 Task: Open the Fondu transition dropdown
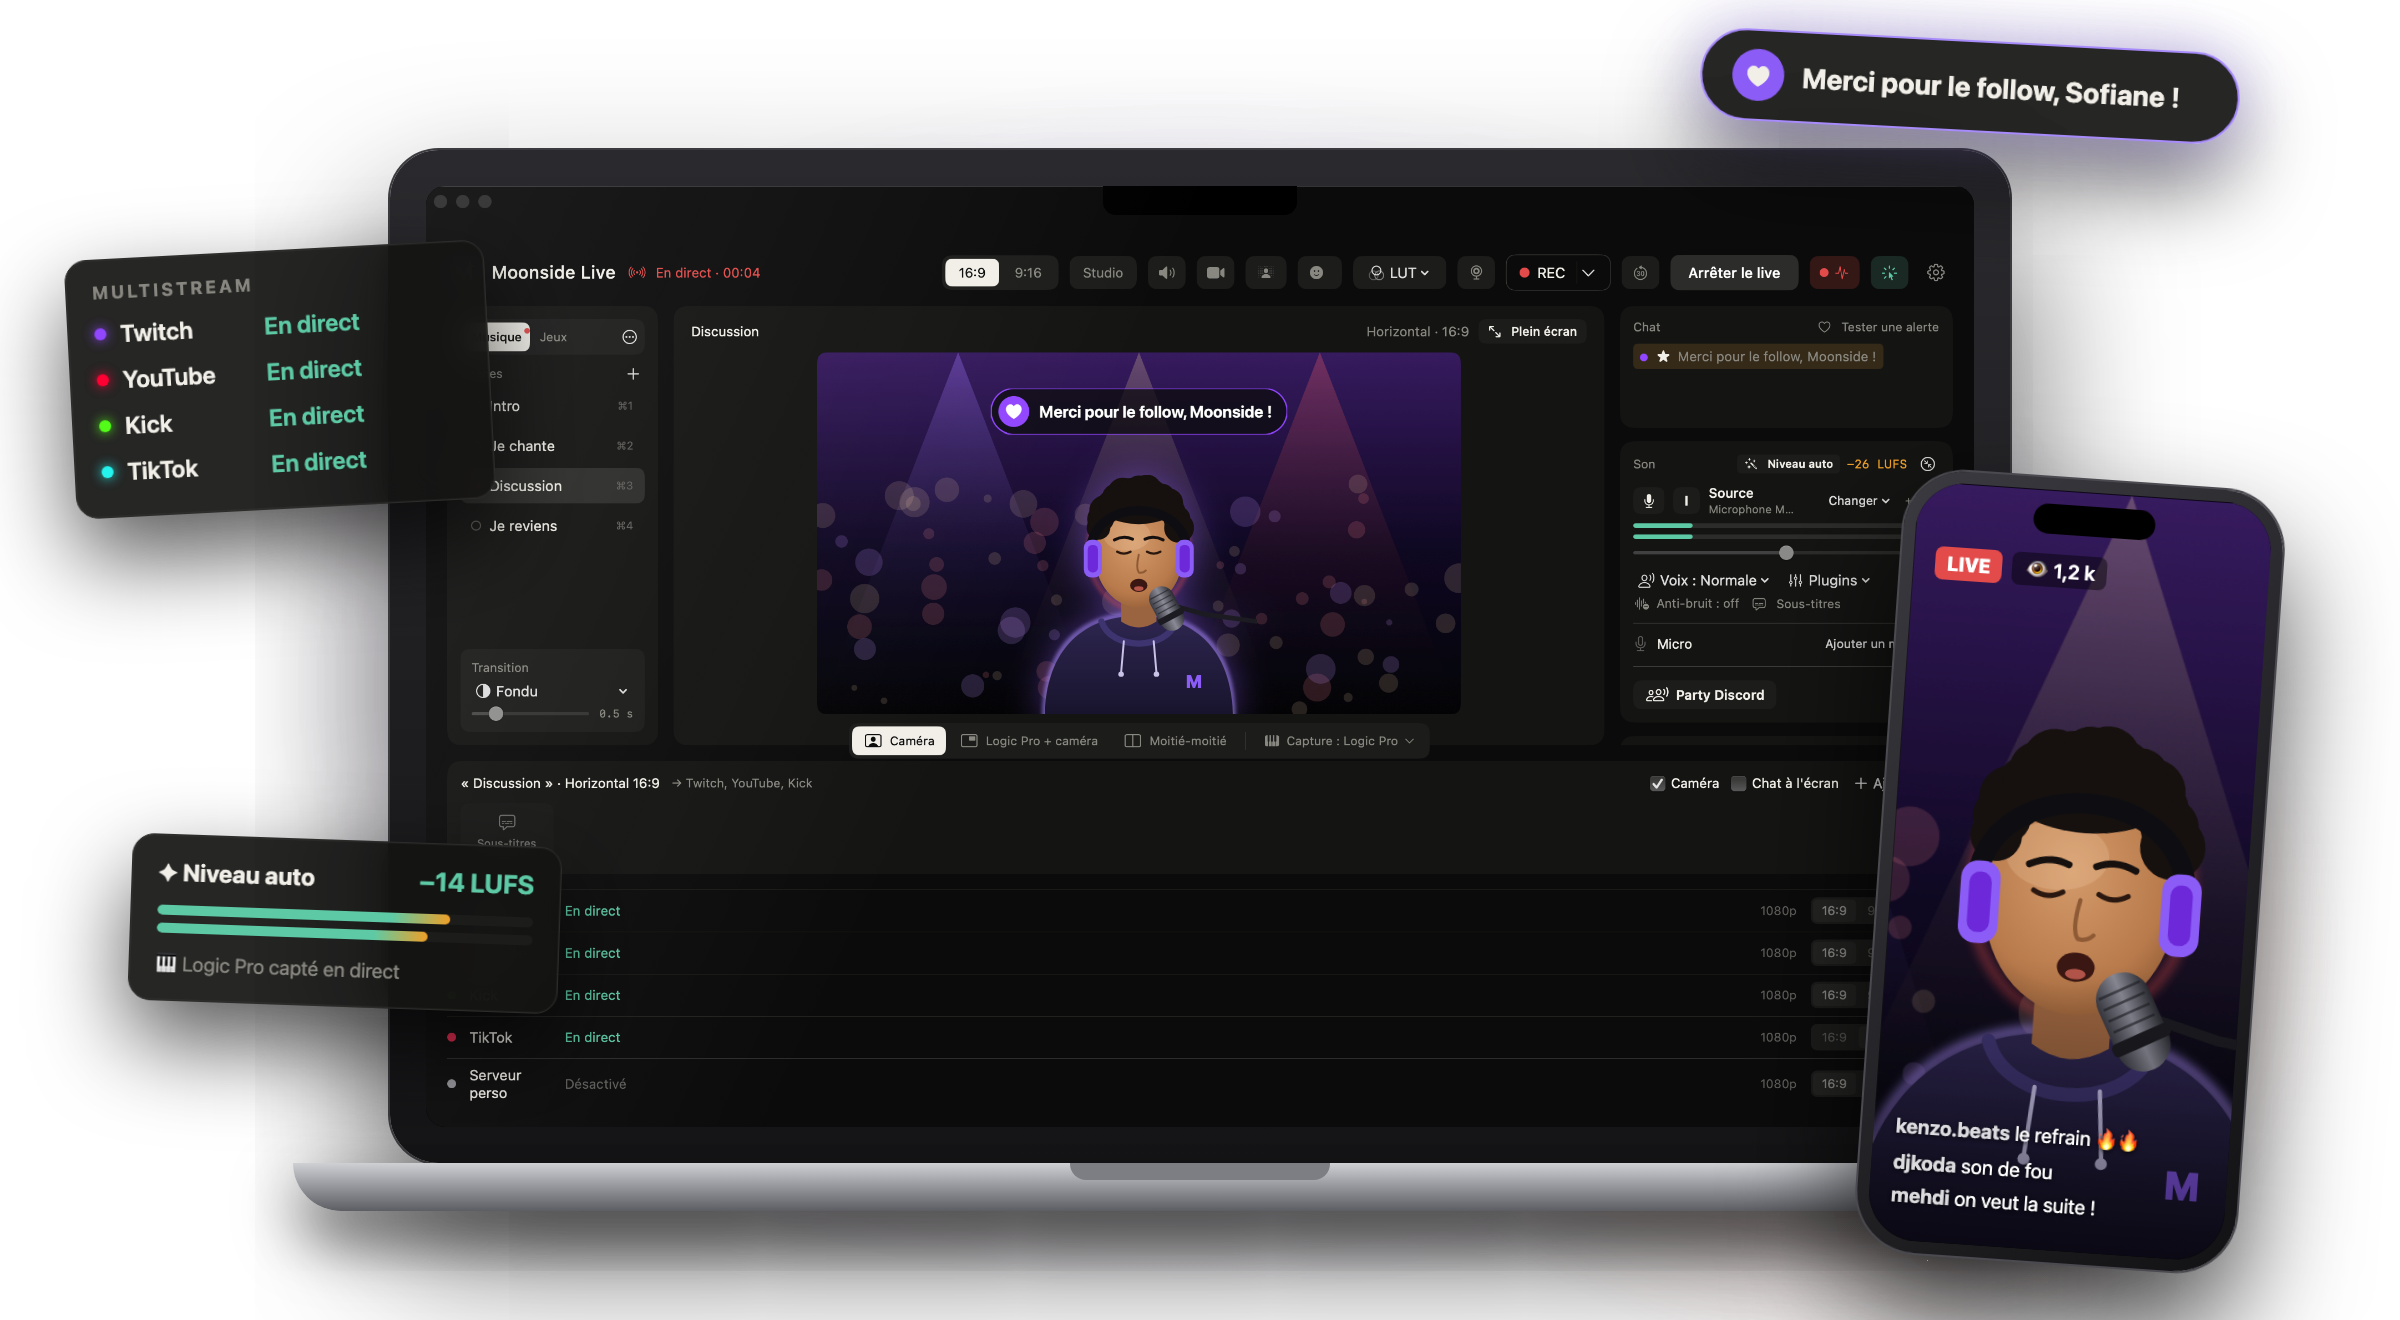coord(552,691)
